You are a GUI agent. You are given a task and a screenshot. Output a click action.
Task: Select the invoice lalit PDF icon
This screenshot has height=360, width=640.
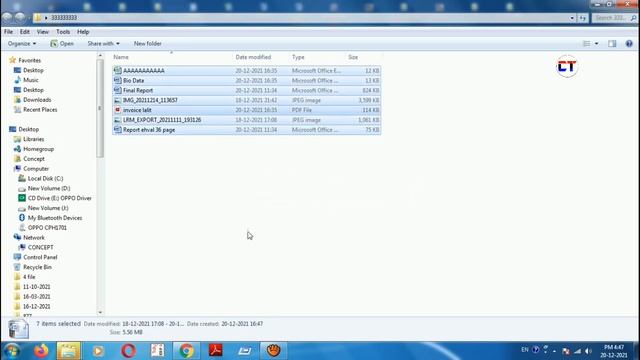[x=118, y=110]
